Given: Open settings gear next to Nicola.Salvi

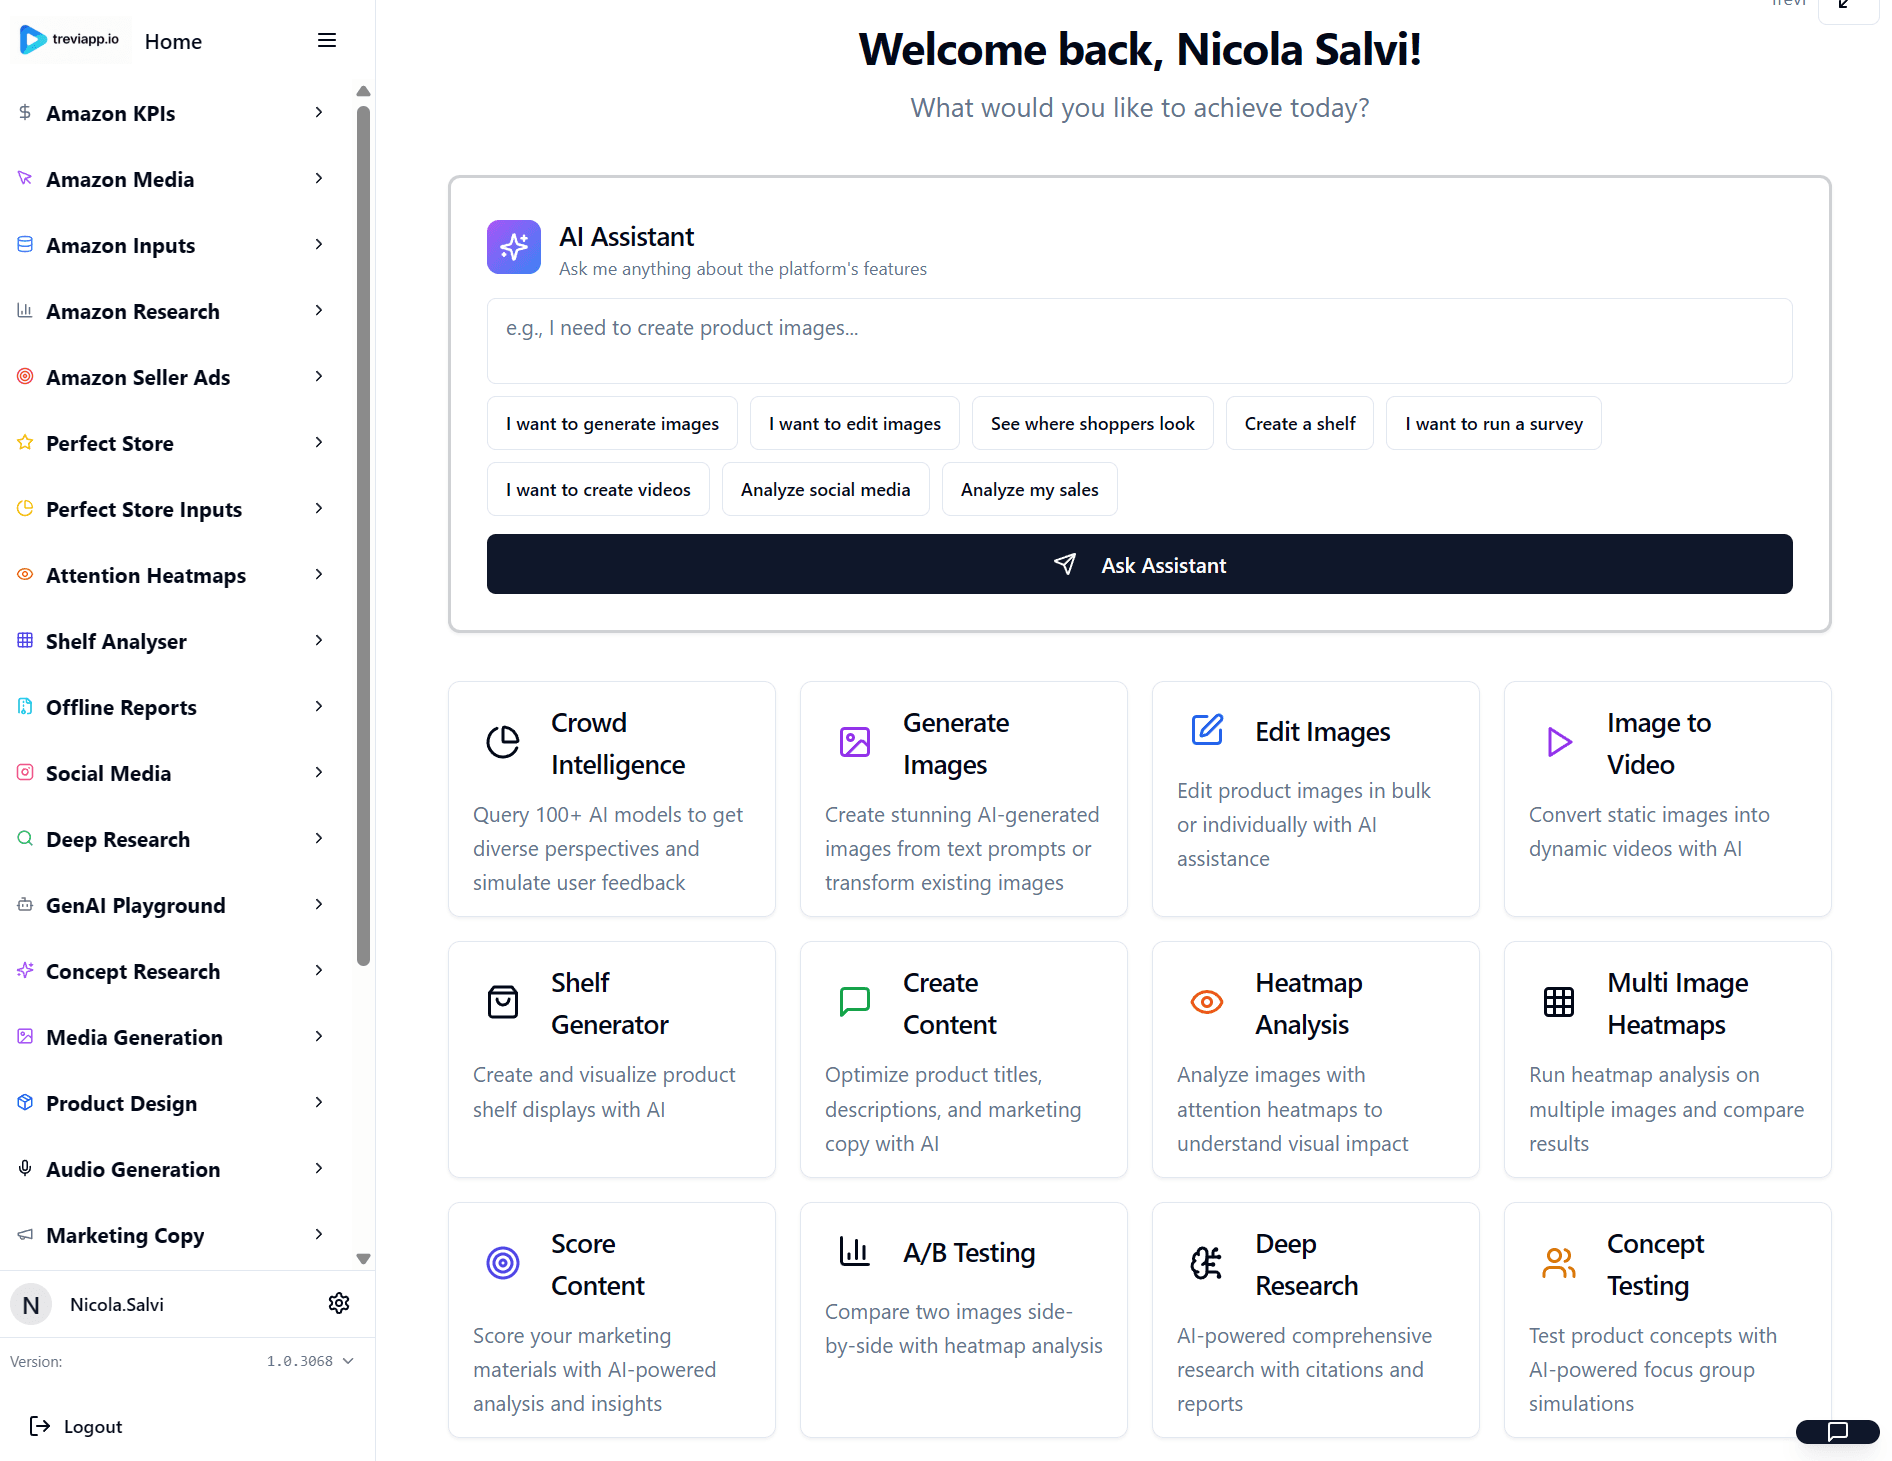Looking at the screenshot, I should pos(339,1303).
